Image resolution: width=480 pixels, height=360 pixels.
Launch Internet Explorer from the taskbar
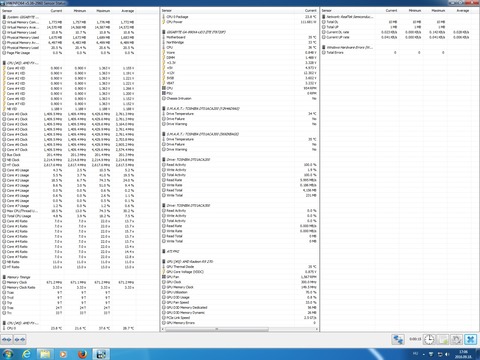[26, 354]
